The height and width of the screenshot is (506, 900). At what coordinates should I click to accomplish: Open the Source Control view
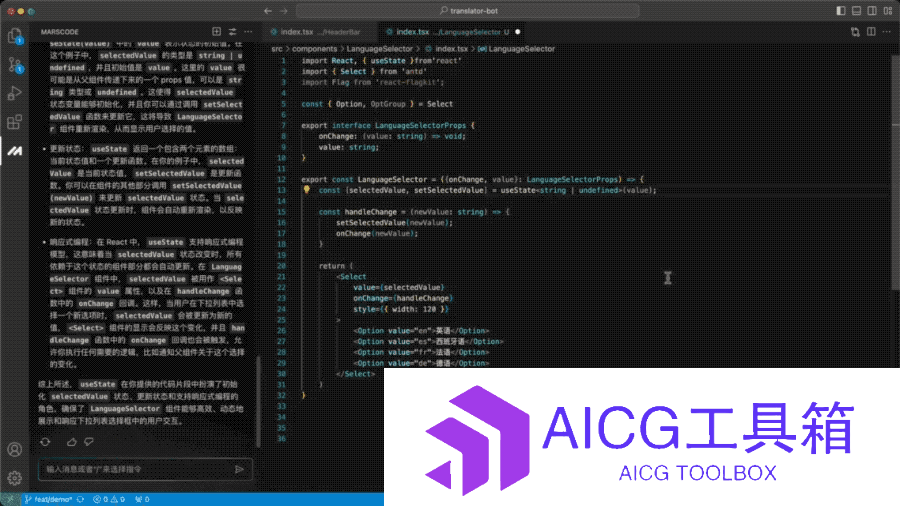(15, 65)
